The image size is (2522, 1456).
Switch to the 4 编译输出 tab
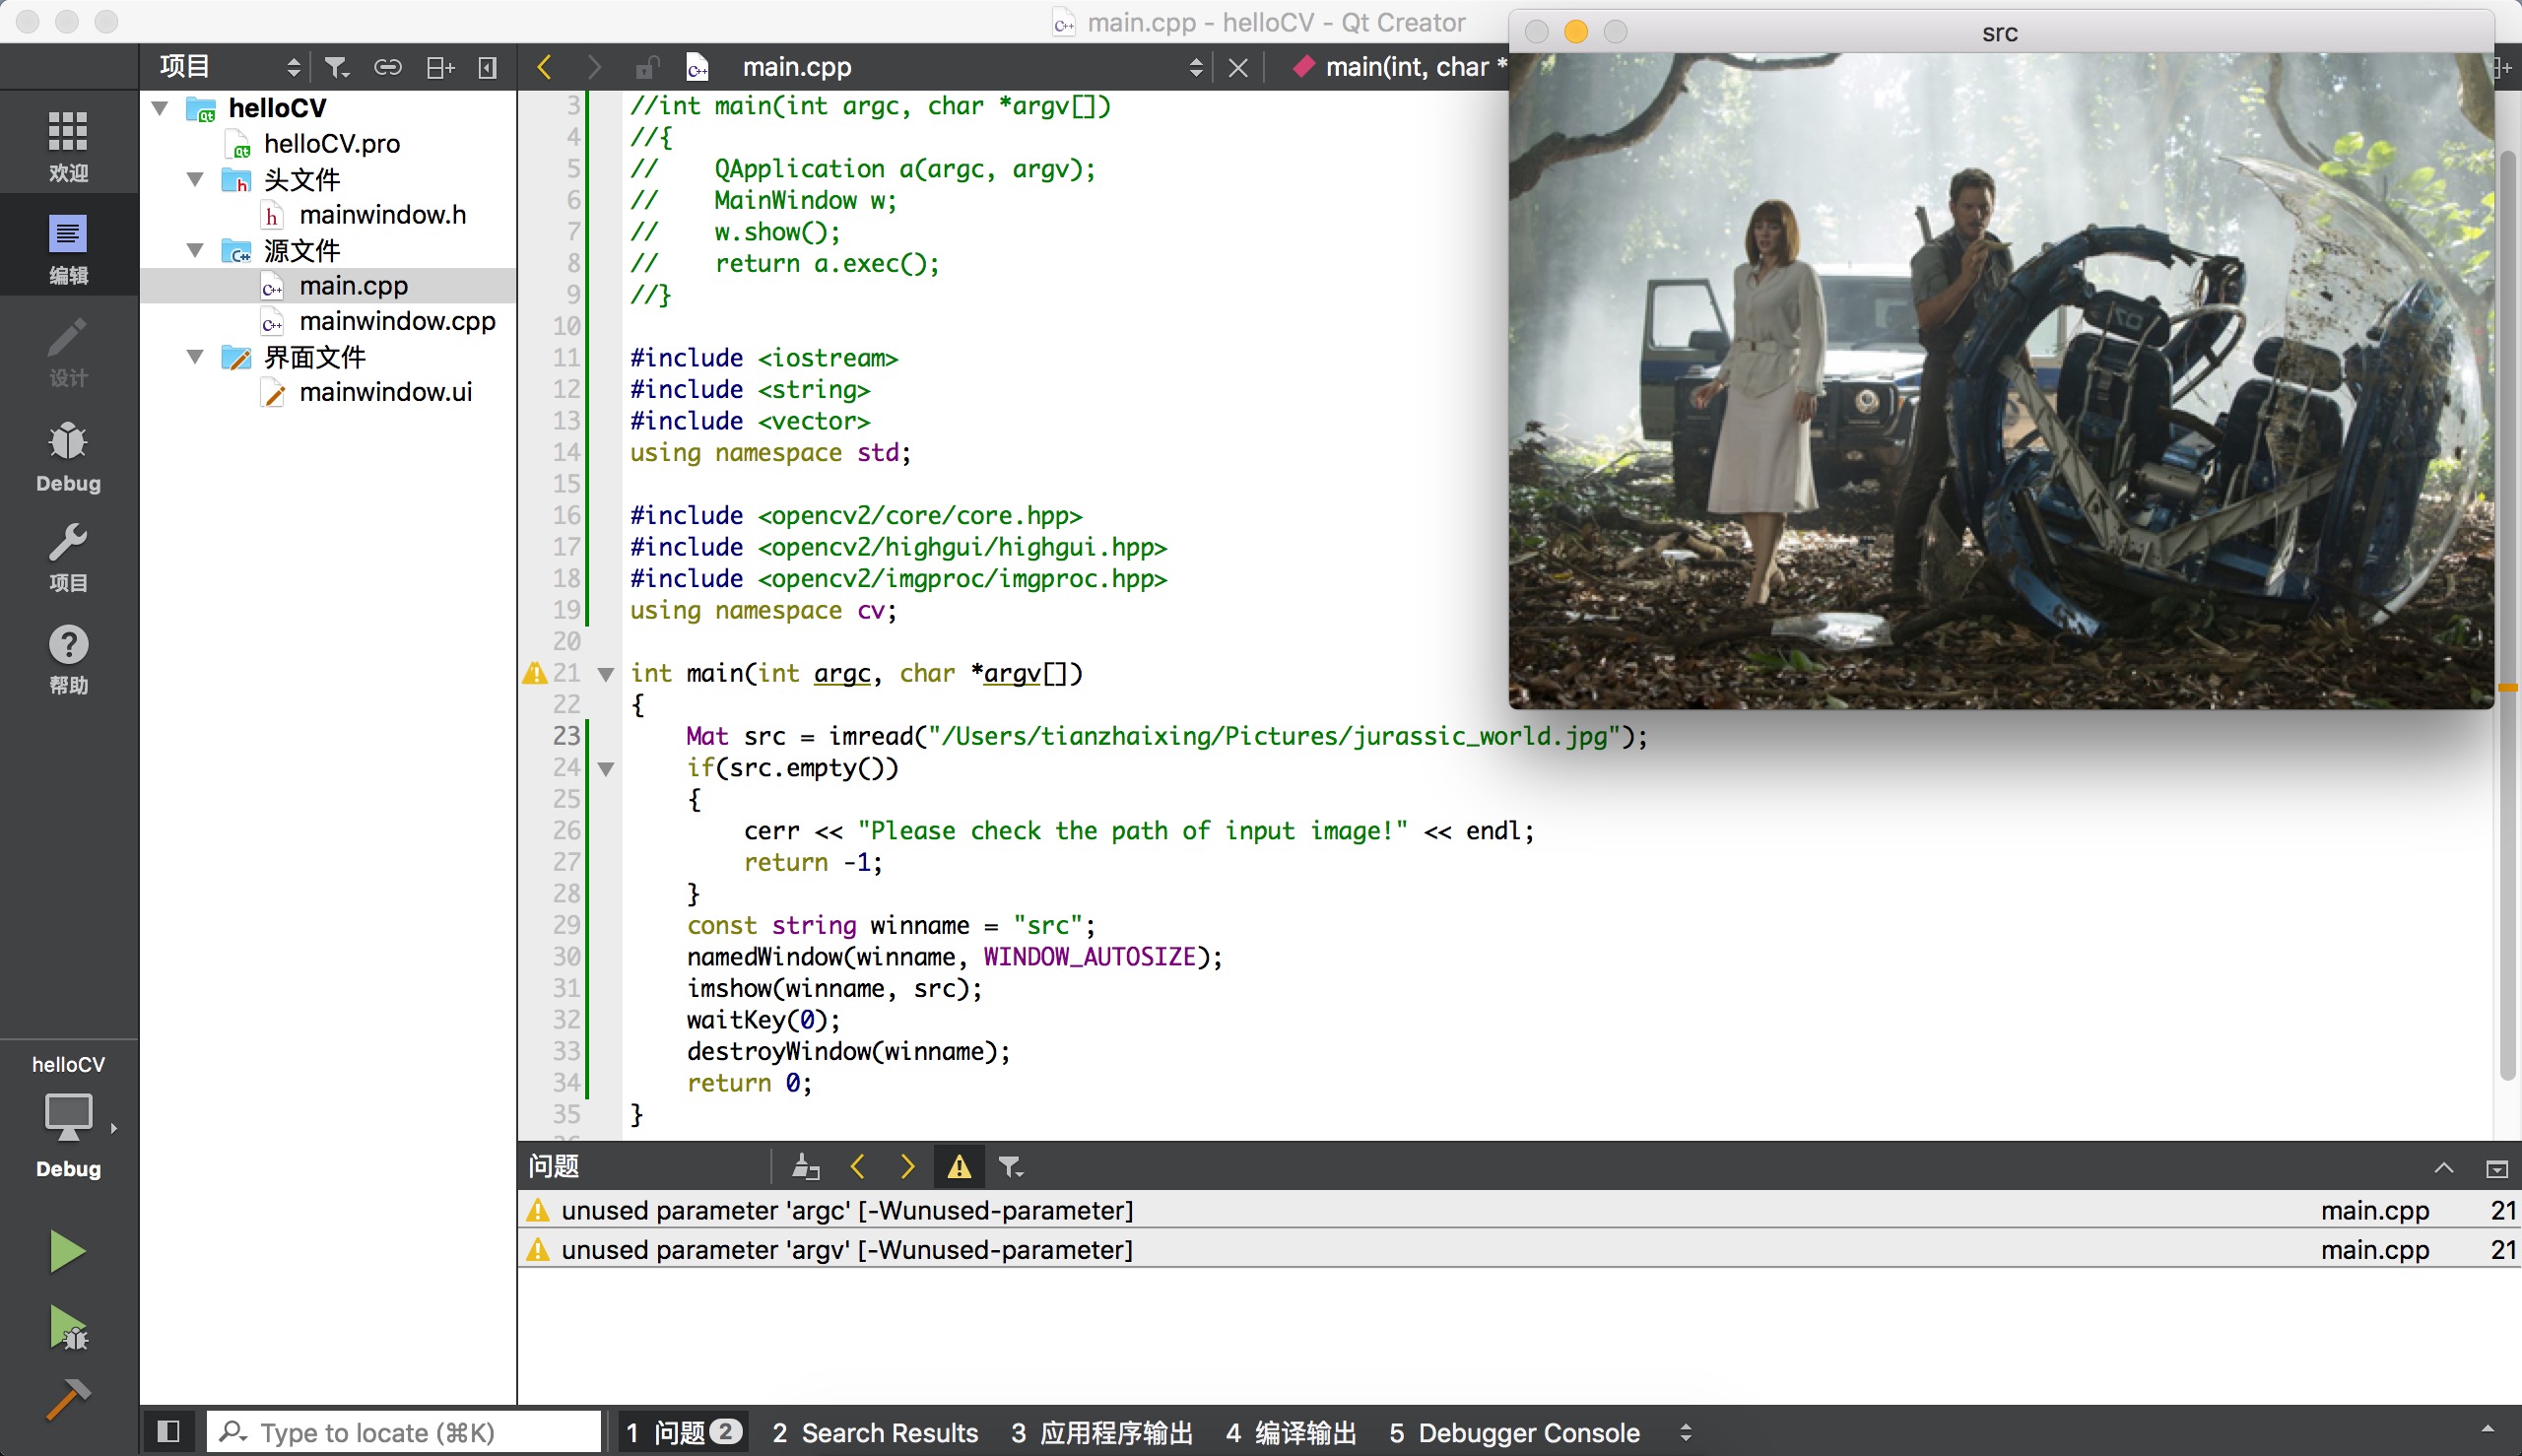[1291, 1432]
